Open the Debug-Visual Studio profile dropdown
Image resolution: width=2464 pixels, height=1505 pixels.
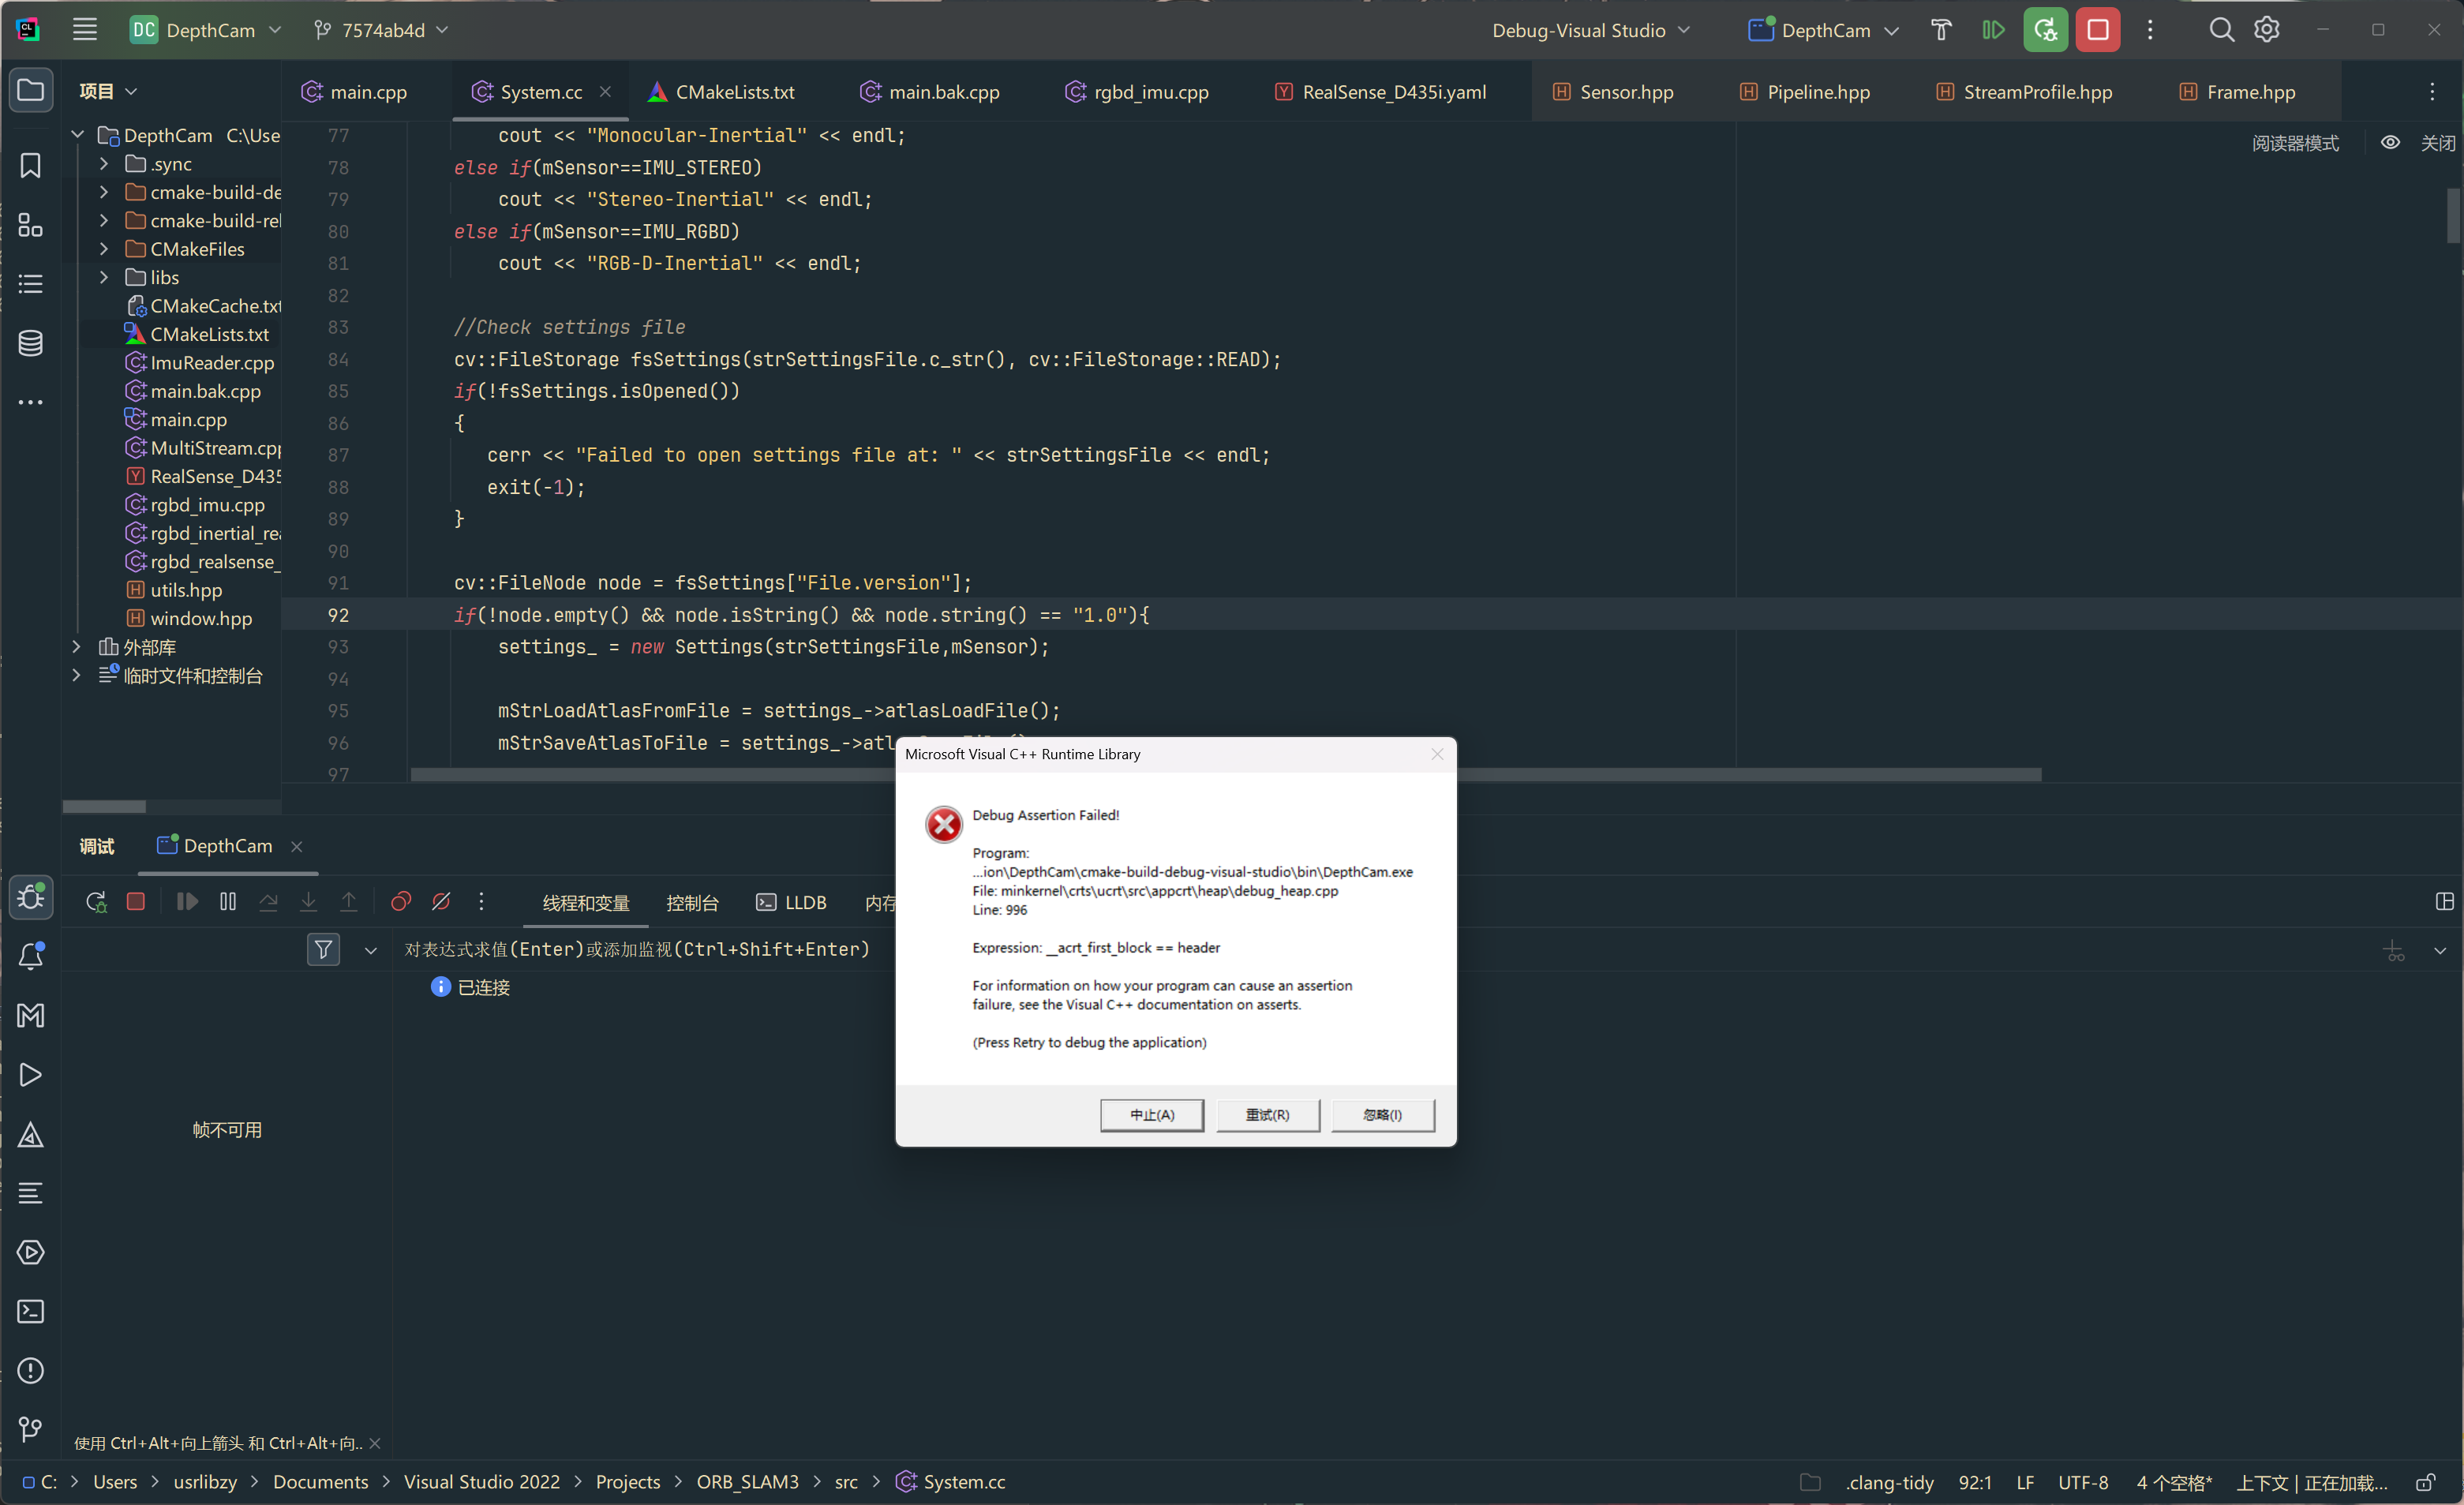[1590, 30]
